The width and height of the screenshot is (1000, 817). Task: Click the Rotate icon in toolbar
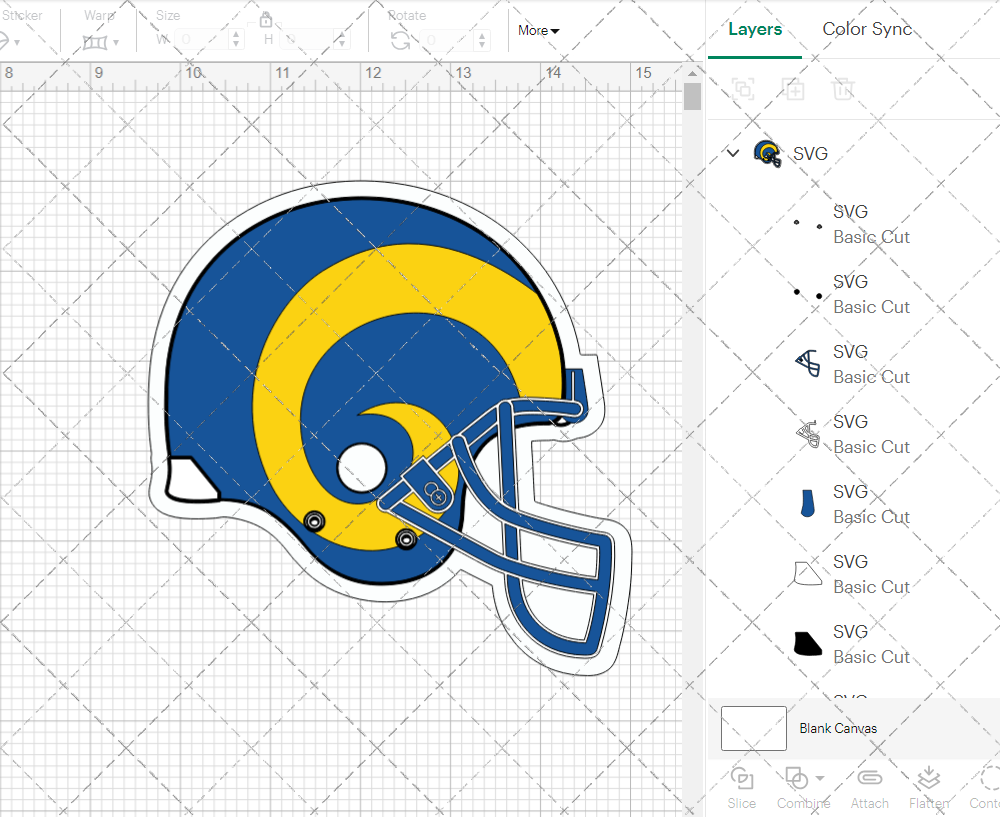pos(401,41)
